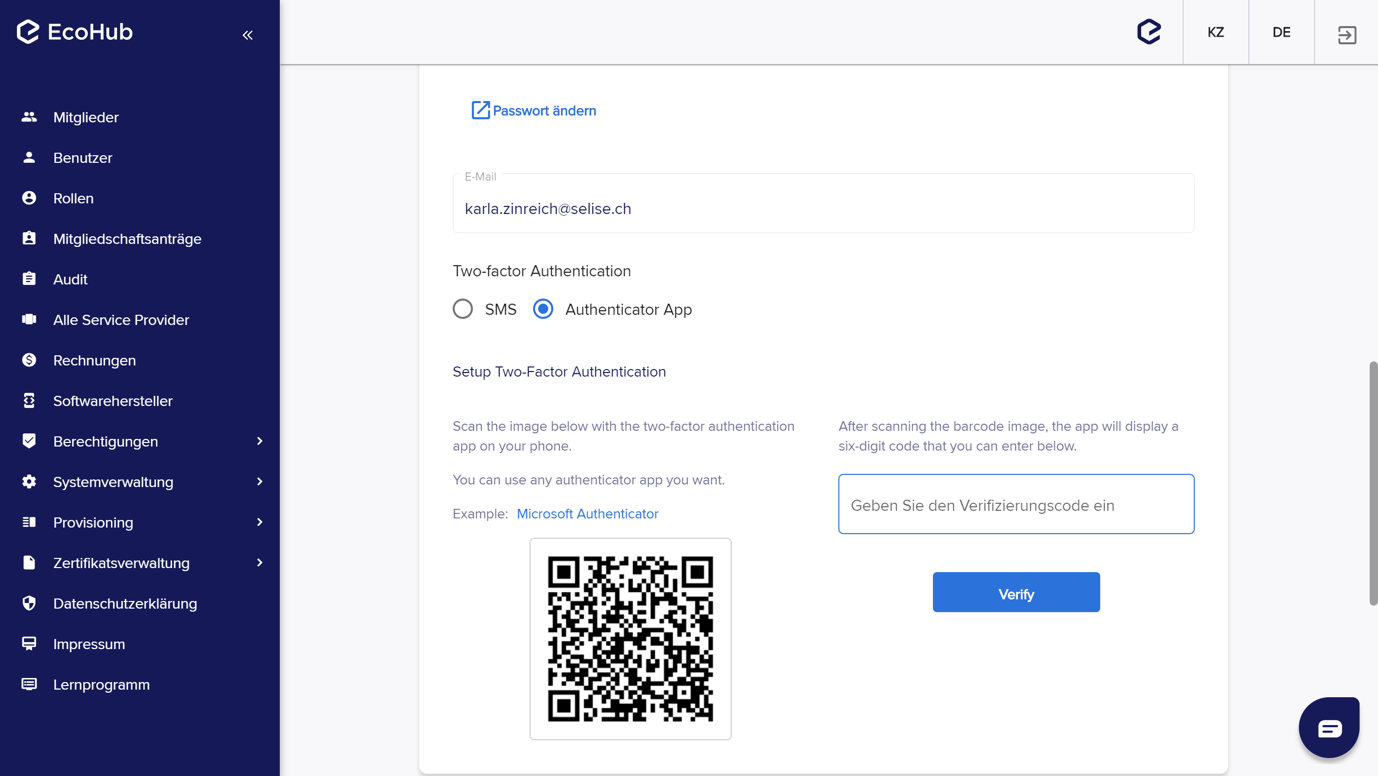Click the EcoHub title text
The height and width of the screenshot is (776, 1378).
click(x=90, y=32)
